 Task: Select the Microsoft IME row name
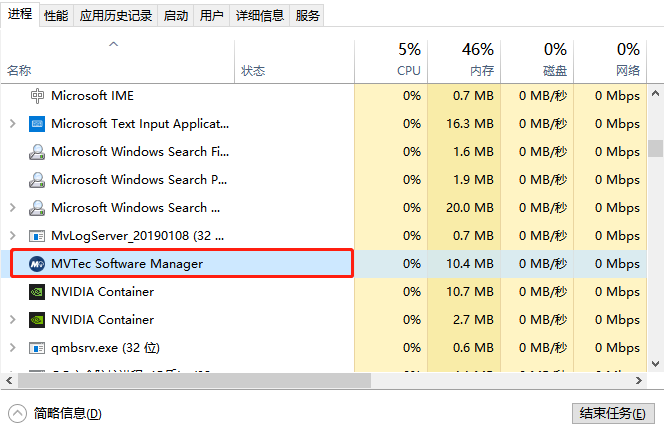[x=92, y=96]
